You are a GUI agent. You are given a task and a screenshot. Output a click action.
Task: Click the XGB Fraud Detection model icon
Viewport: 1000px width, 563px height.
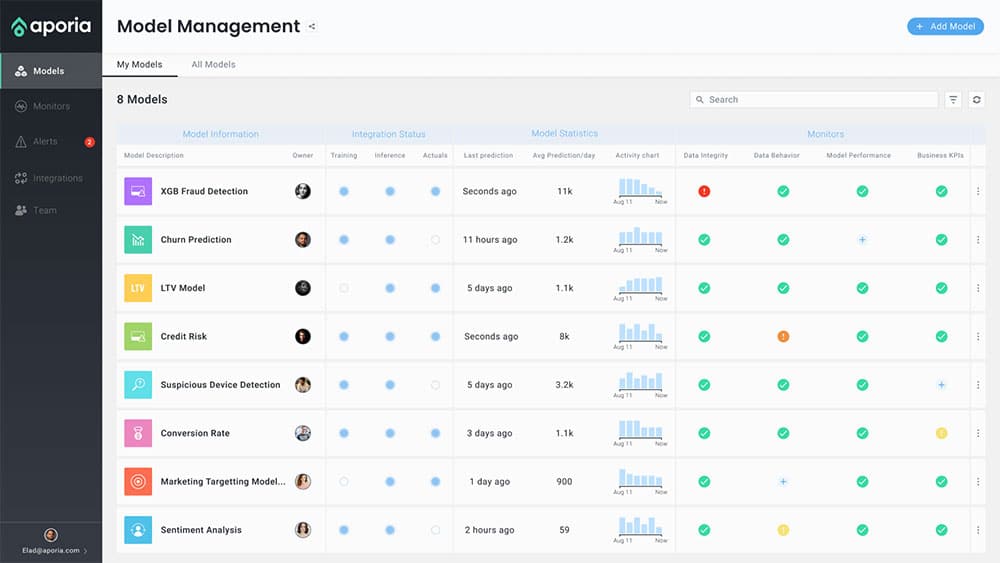coord(138,191)
